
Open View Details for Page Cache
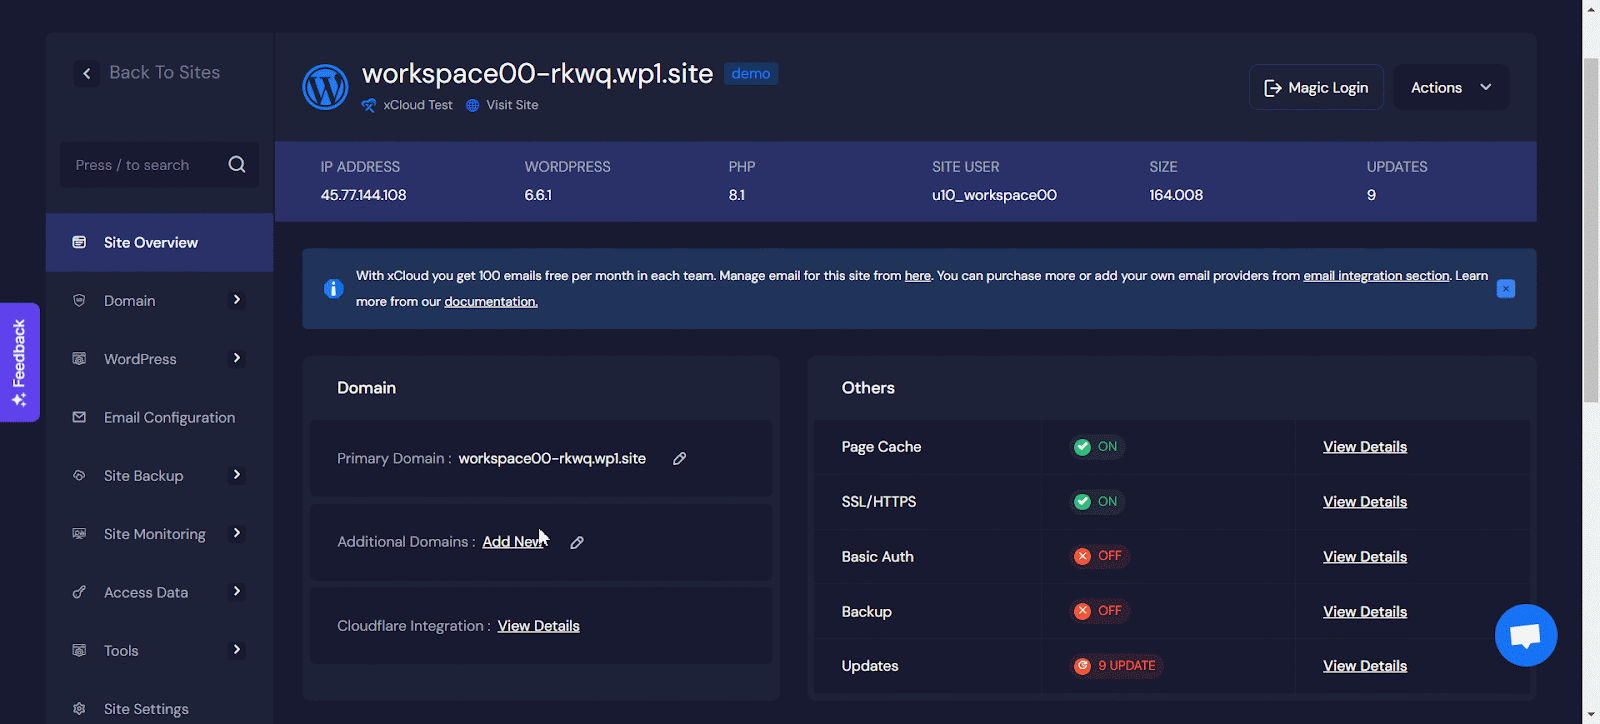click(1365, 447)
